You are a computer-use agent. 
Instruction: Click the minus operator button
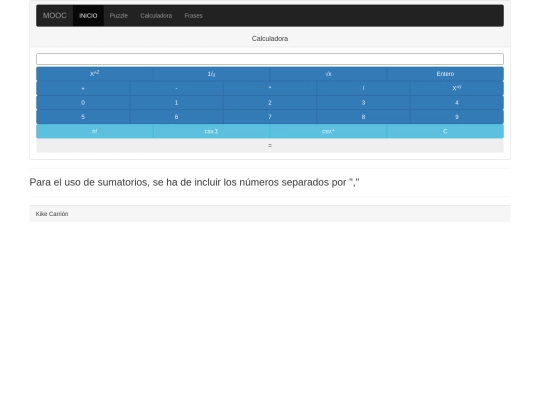(x=176, y=88)
